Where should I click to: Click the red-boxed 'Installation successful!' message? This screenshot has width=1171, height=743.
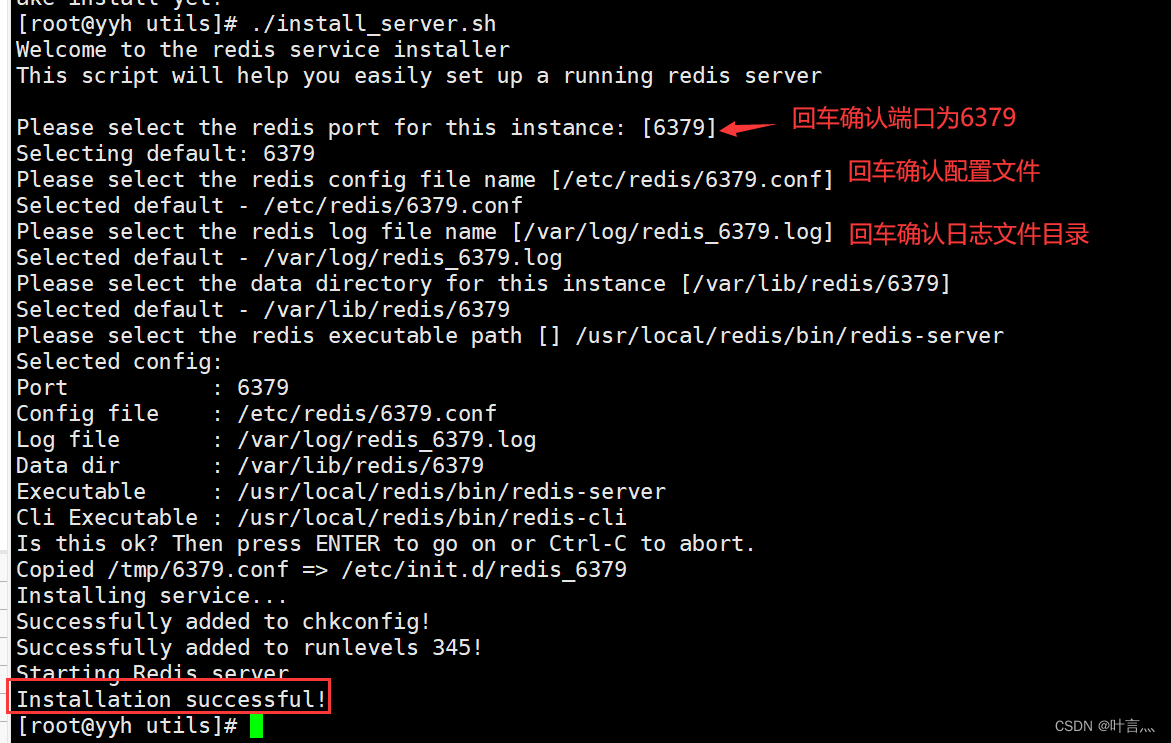[x=171, y=699]
